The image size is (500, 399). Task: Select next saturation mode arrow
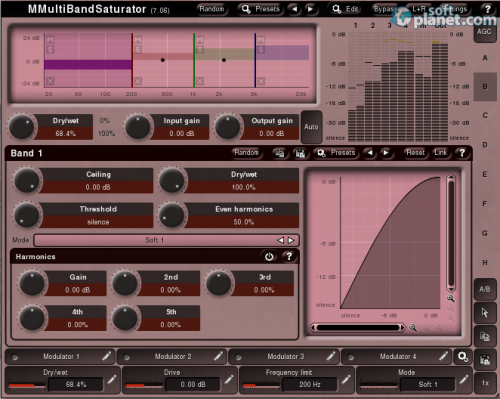click(291, 240)
